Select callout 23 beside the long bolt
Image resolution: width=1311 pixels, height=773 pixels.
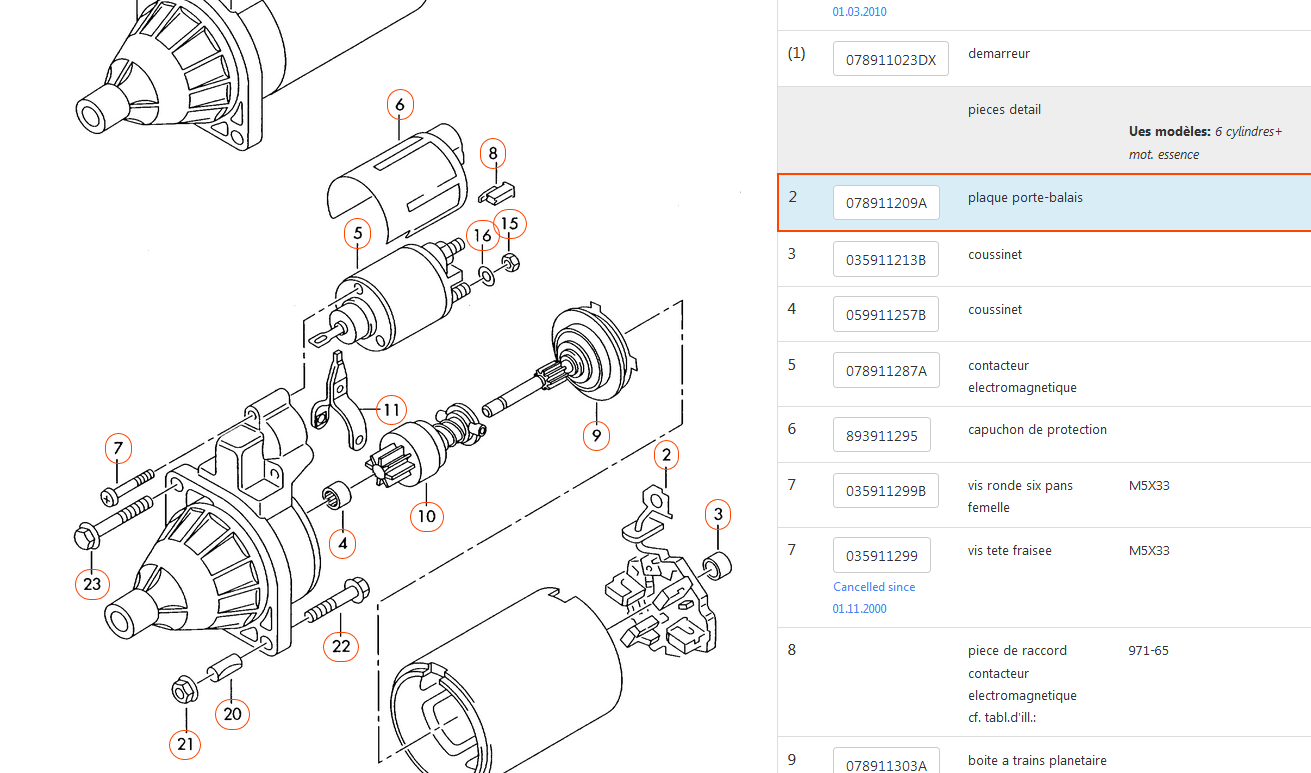coord(92,584)
